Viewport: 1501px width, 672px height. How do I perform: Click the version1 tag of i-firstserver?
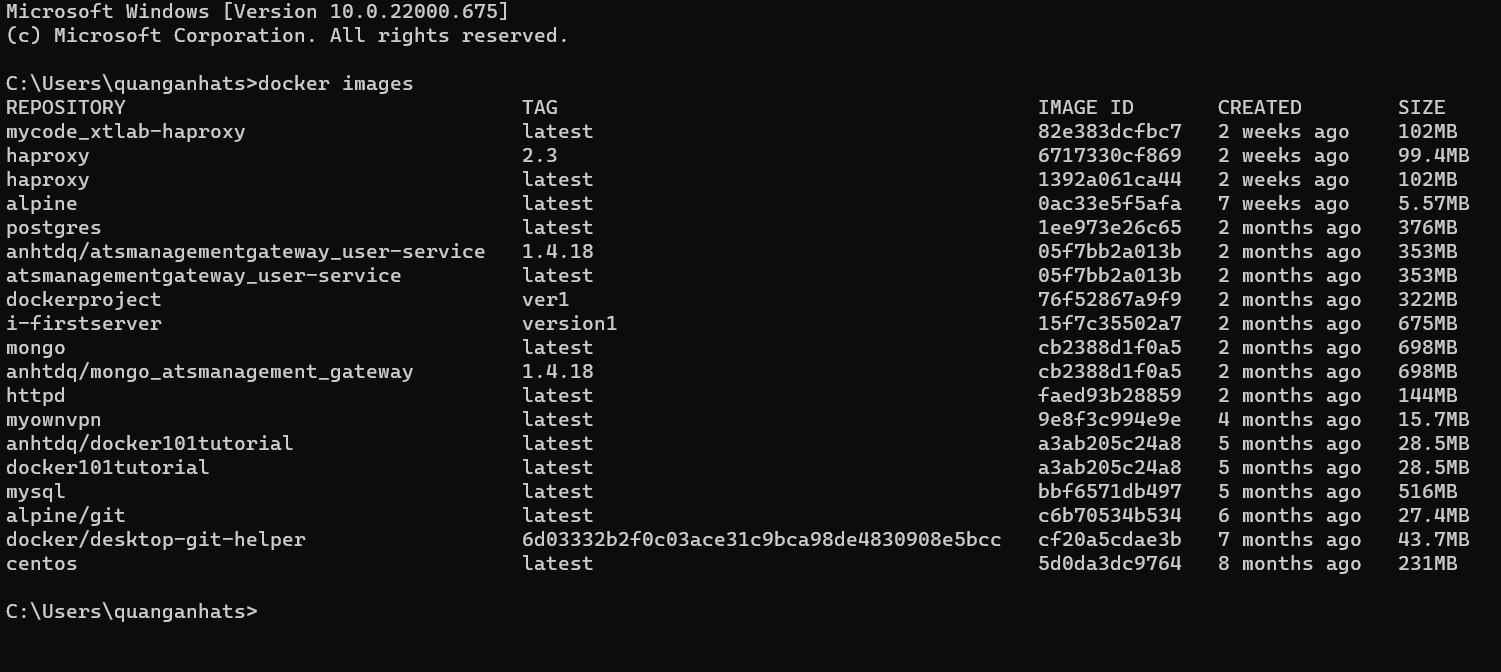[x=569, y=324]
